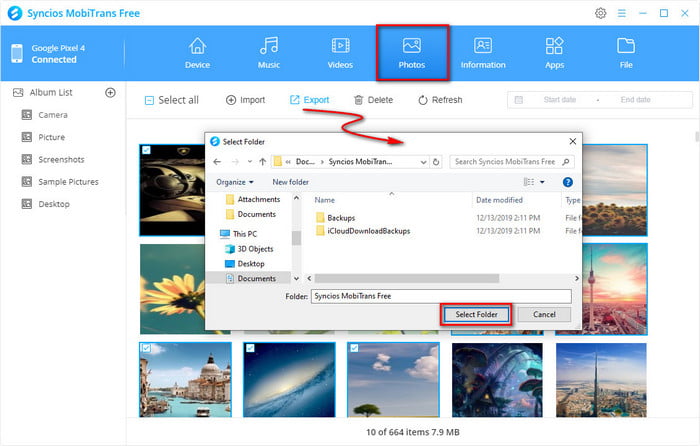Open the blue help icon
Viewport: 700px width, 446px height.
[x=567, y=182]
